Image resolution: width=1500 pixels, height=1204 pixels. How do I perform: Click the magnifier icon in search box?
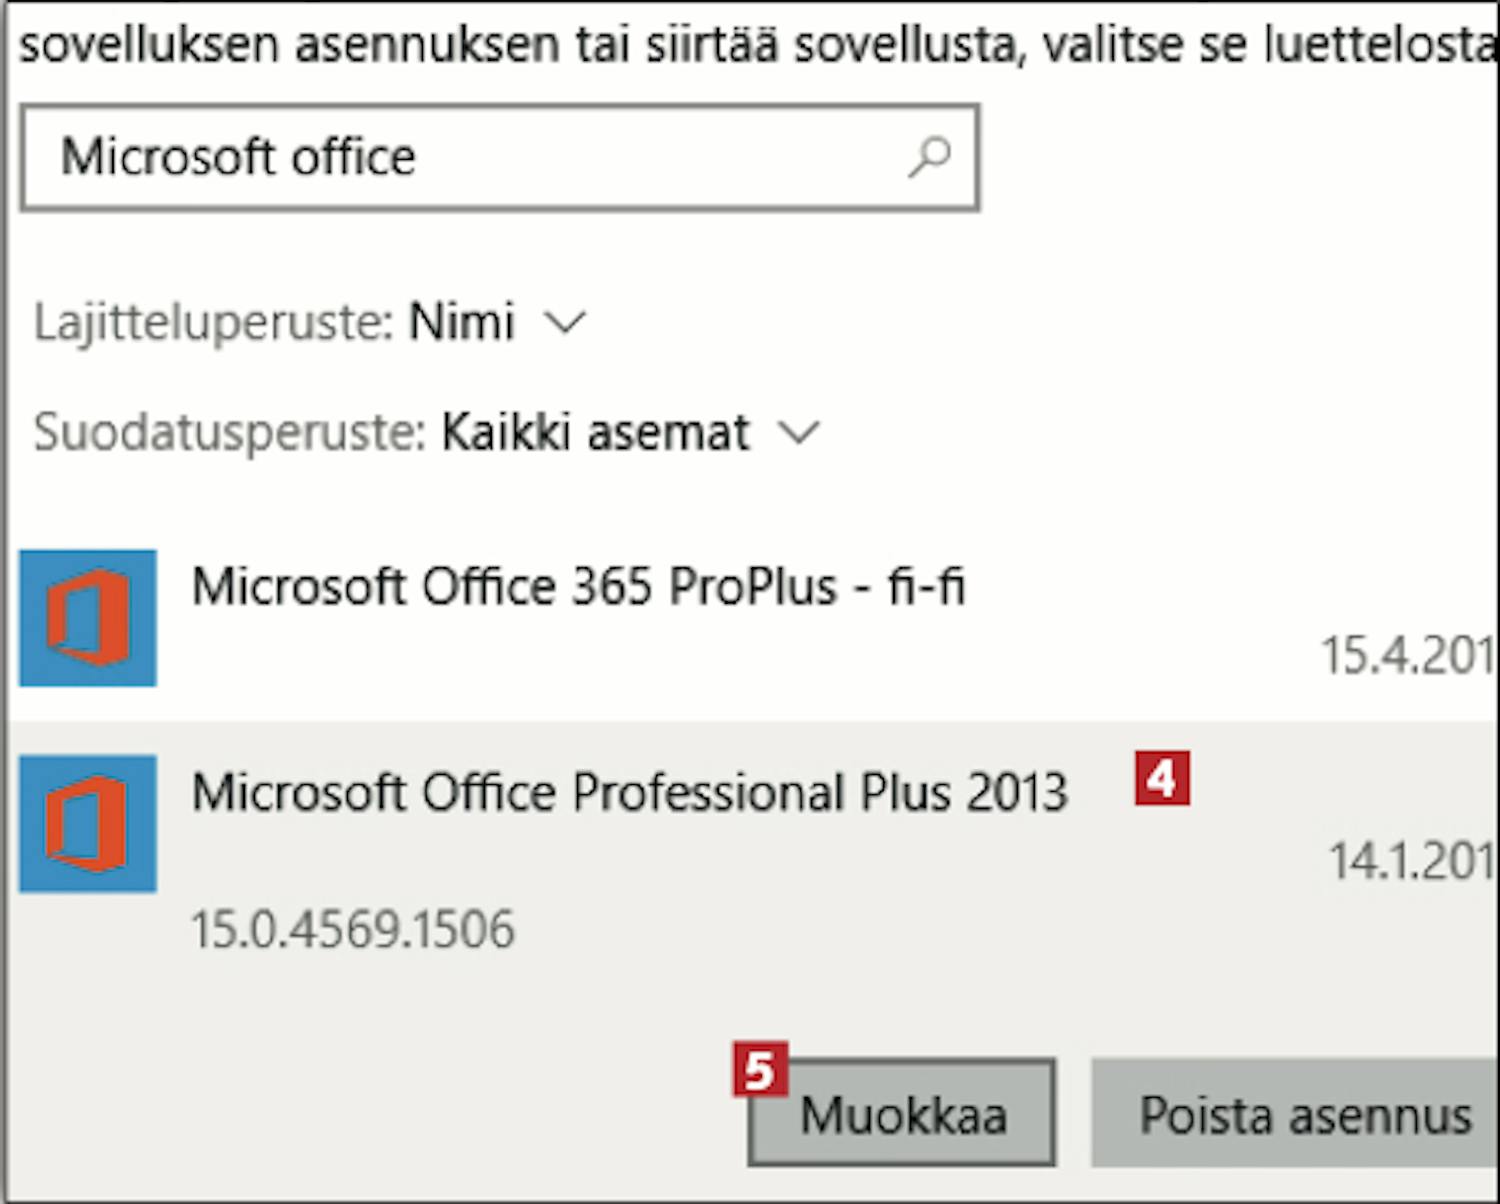929,157
